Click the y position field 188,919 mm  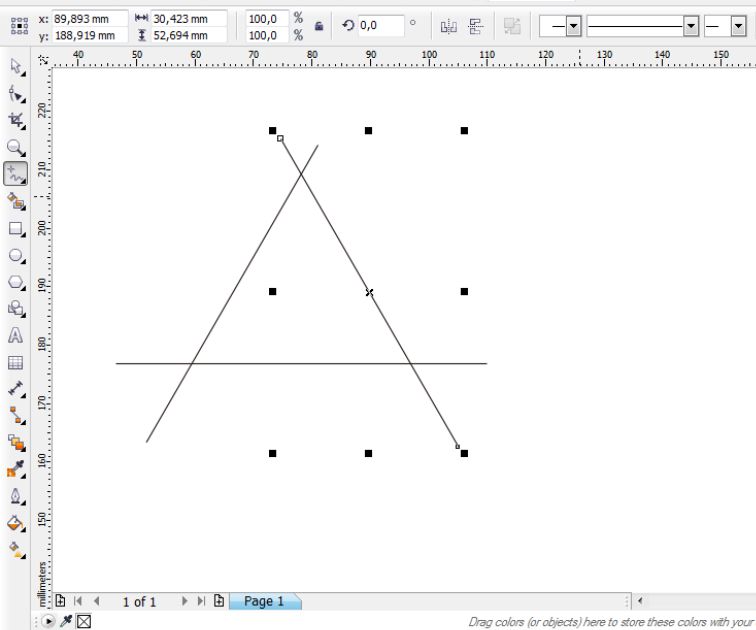[90, 35]
